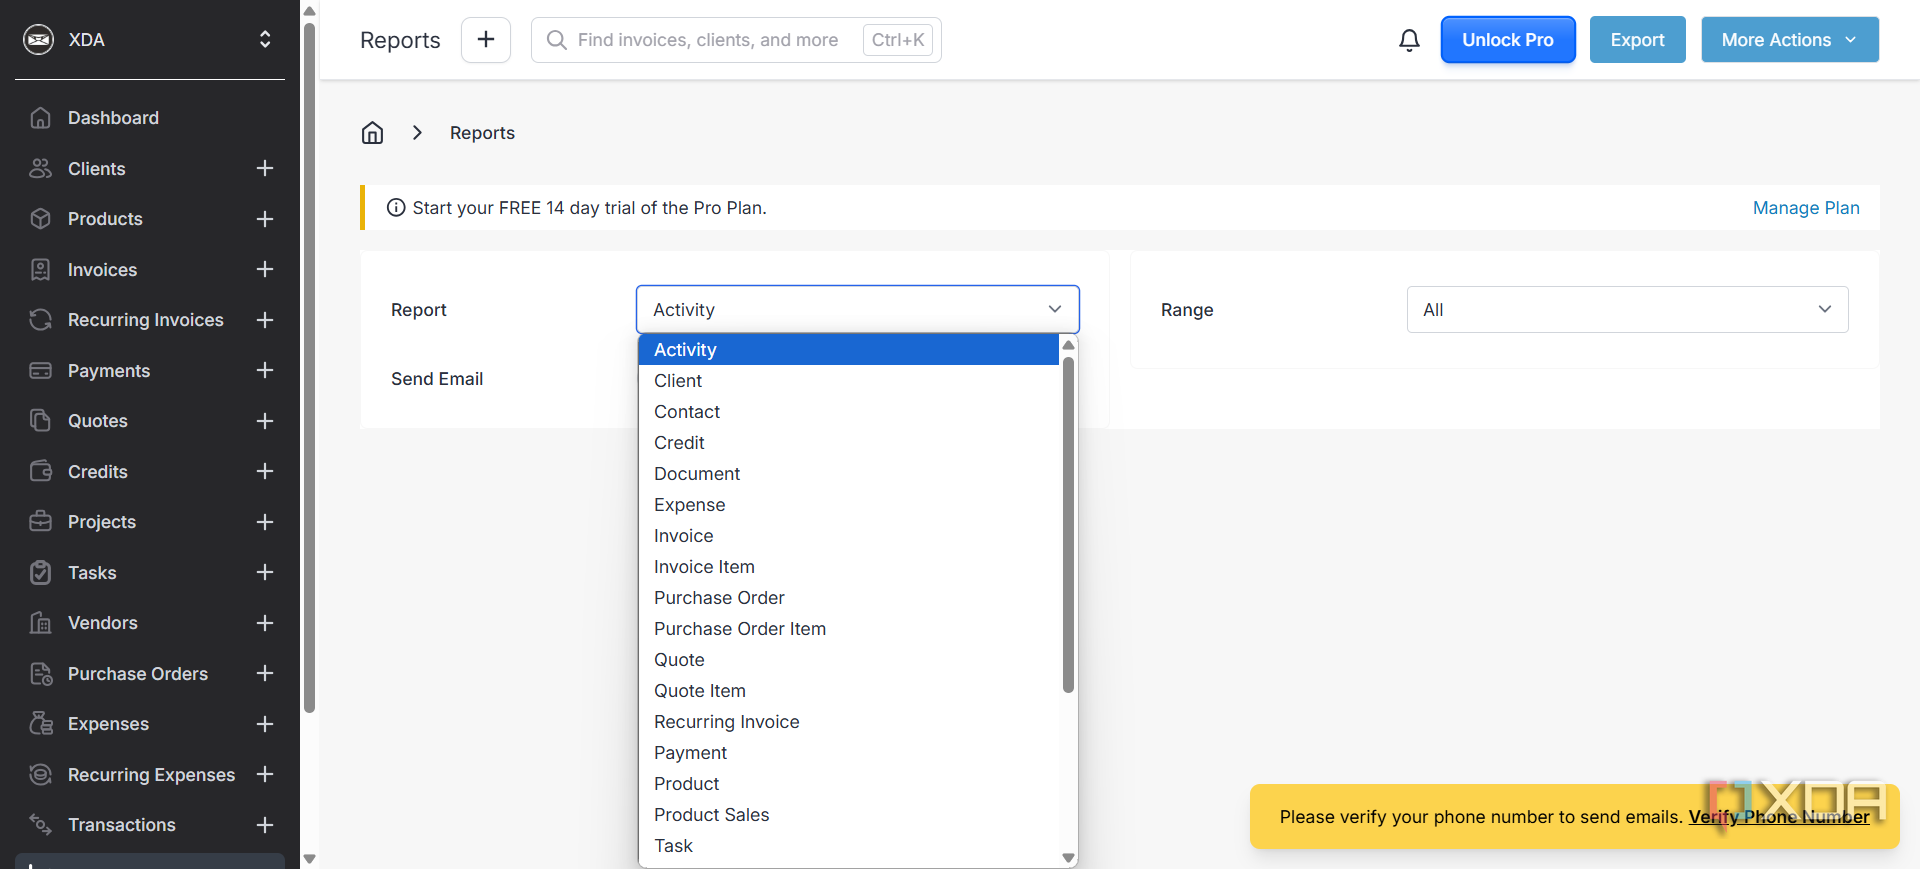The width and height of the screenshot is (1920, 869).
Task: Click the report dropdown list scrollbar
Action: point(1068,526)
